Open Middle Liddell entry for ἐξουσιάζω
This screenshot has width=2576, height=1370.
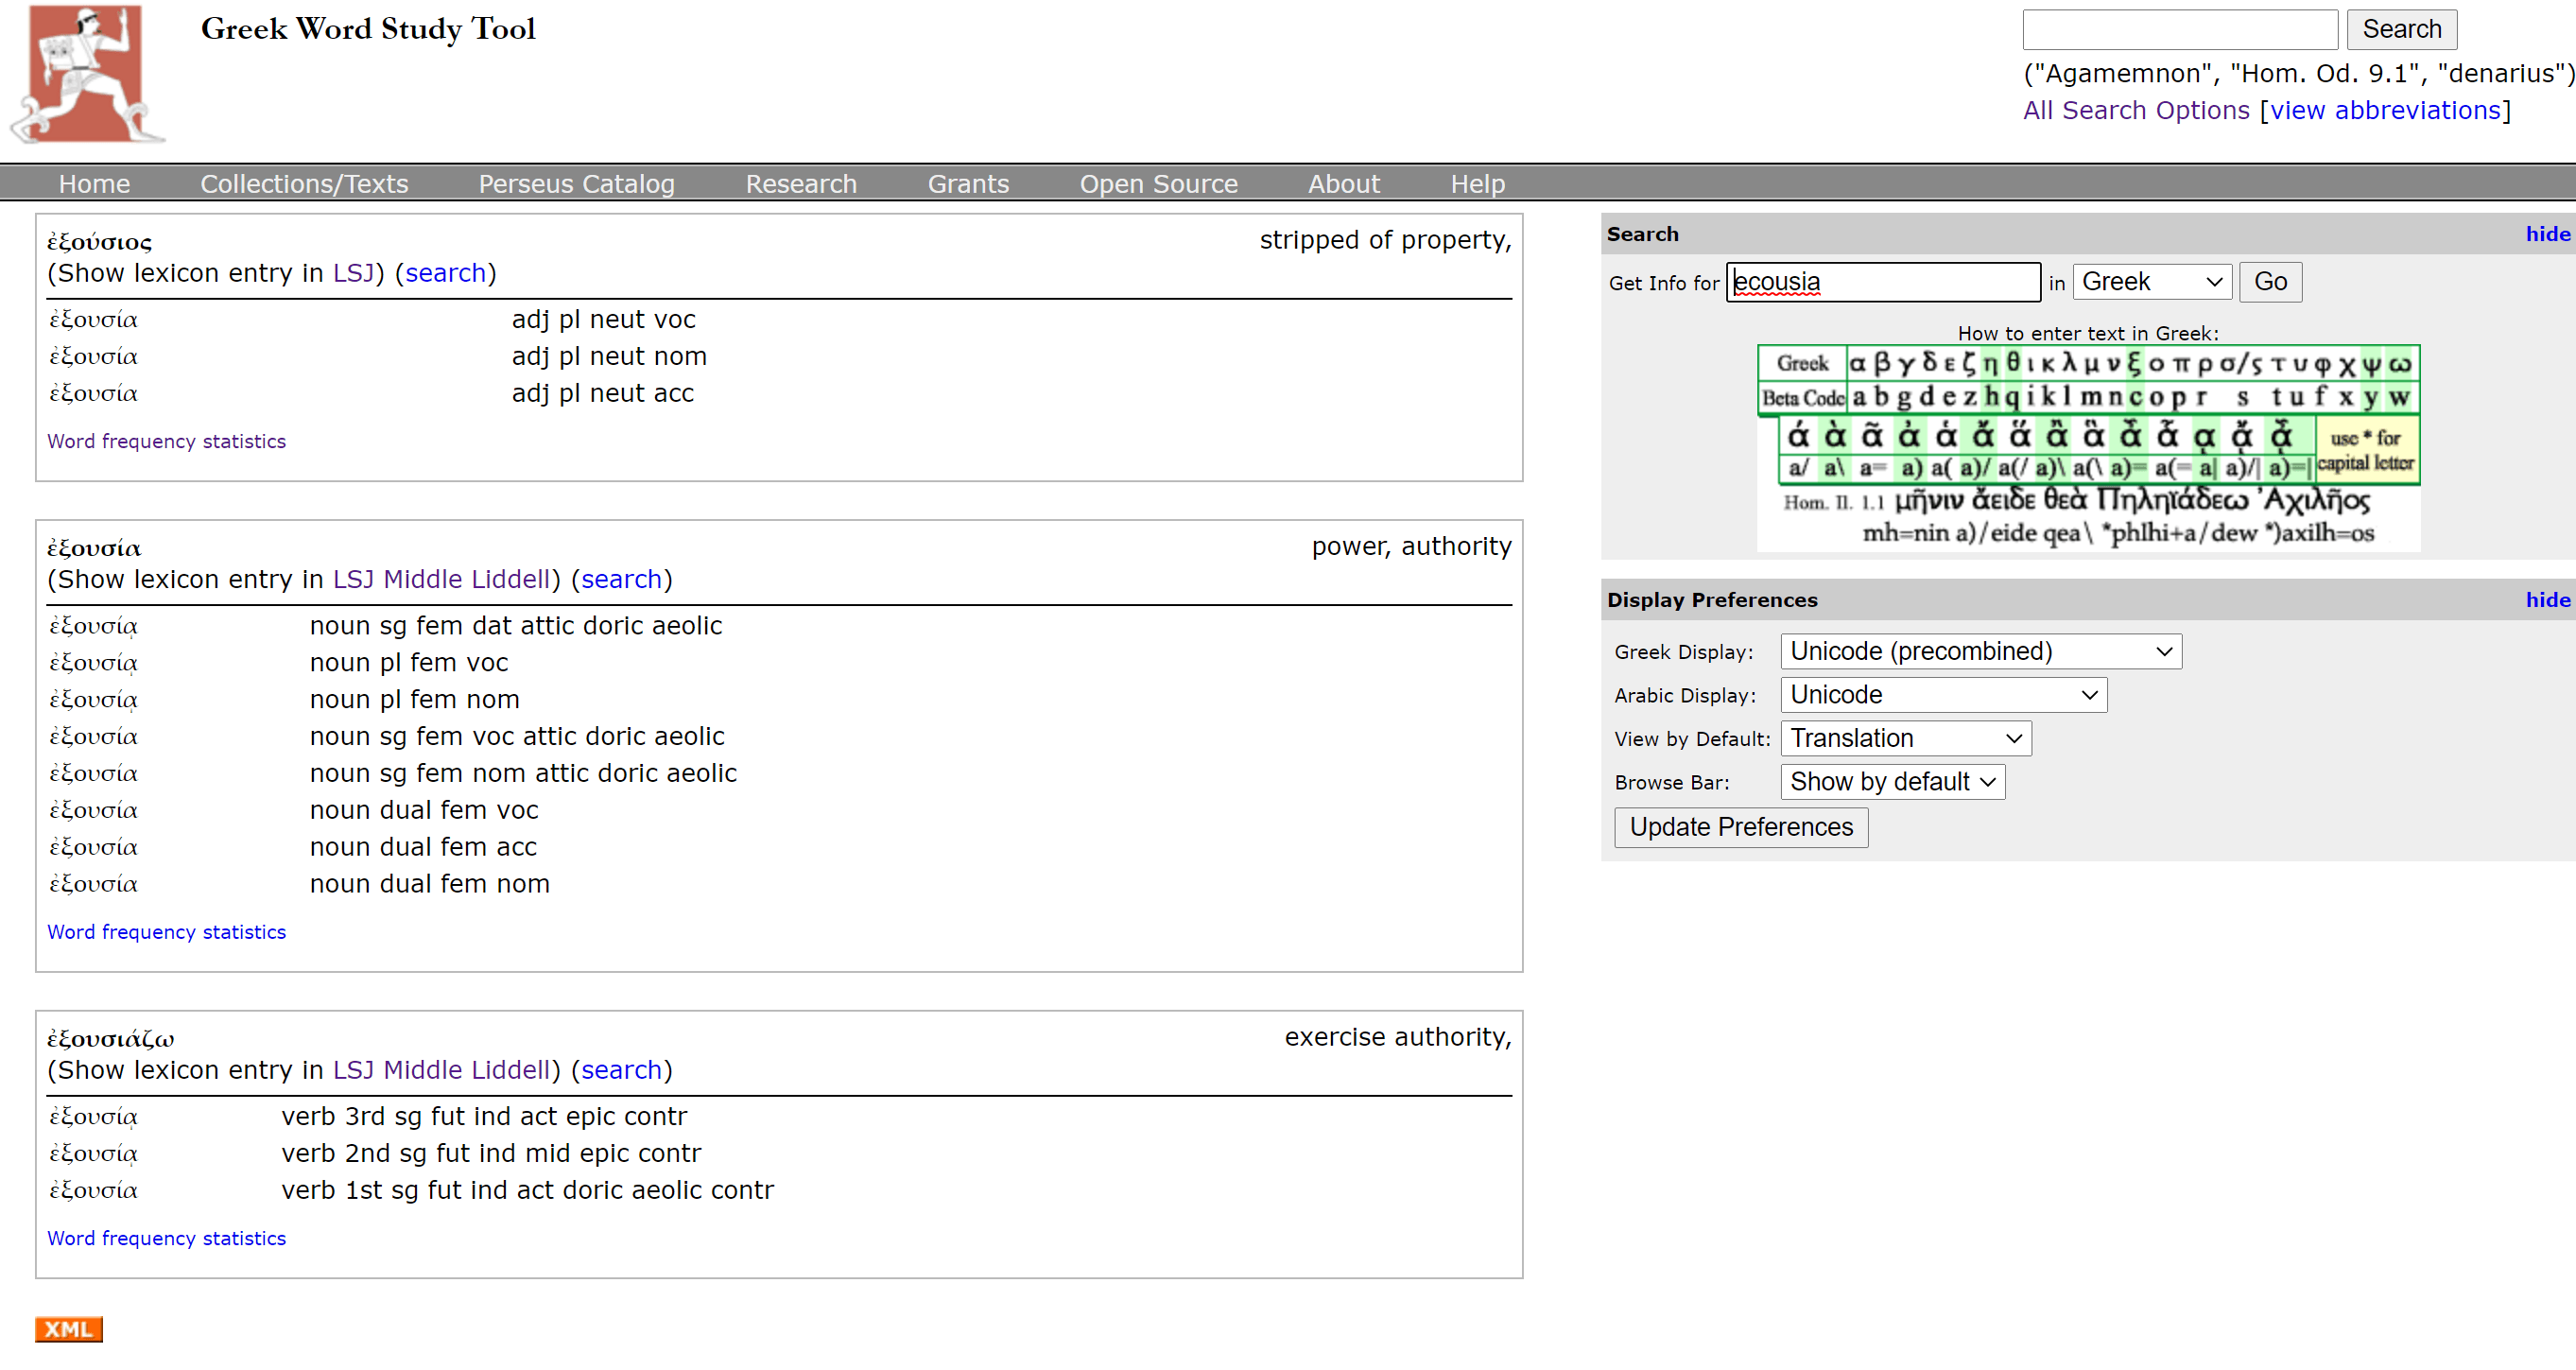466,1070
